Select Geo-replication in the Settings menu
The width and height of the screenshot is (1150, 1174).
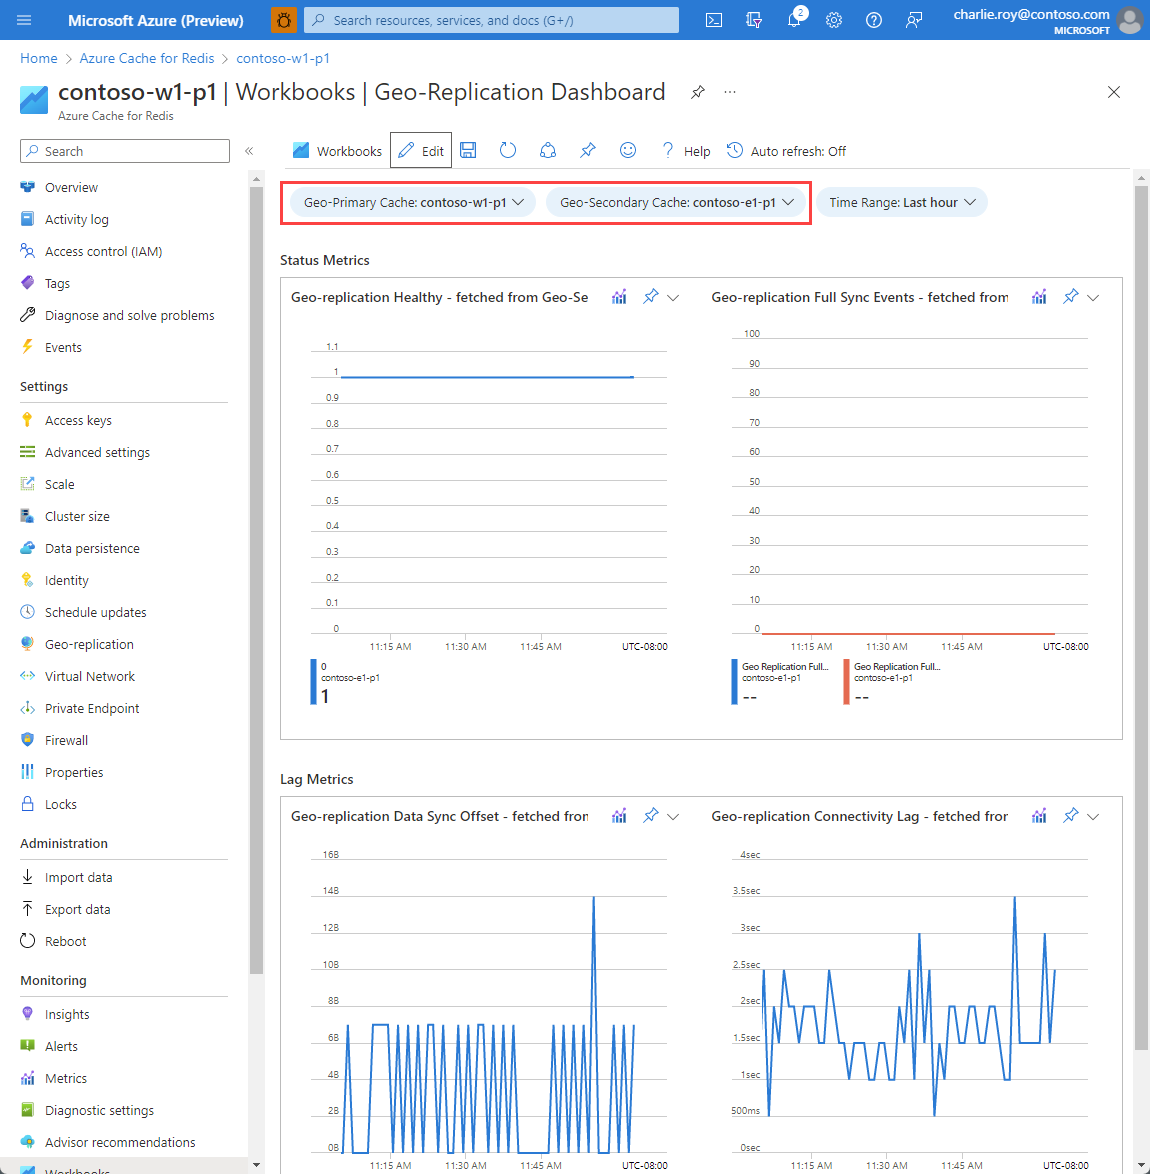(88, 644)
